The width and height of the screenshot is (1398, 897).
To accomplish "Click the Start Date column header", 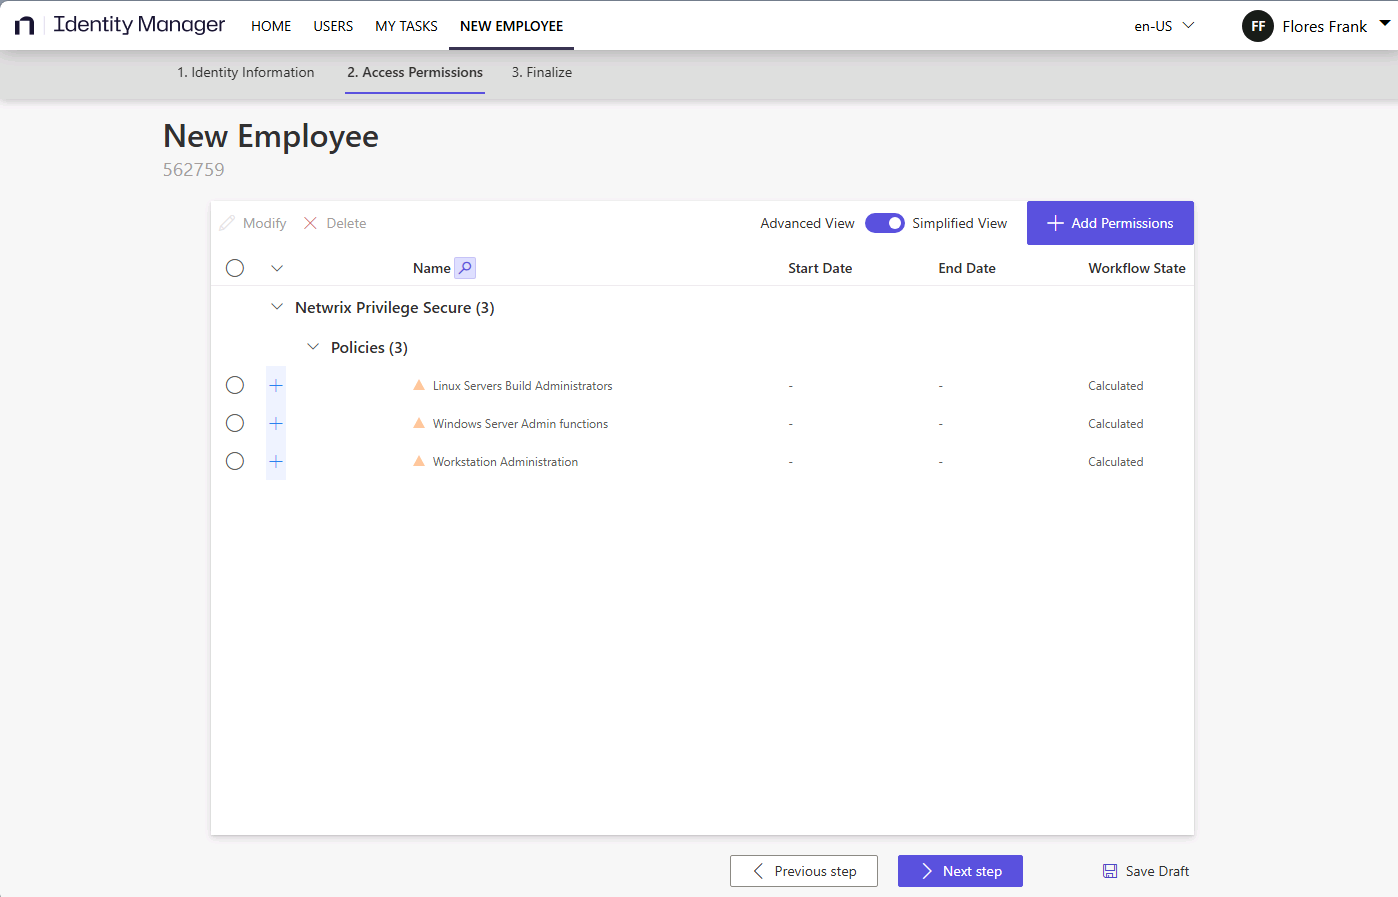I will (x=820, y=268).
